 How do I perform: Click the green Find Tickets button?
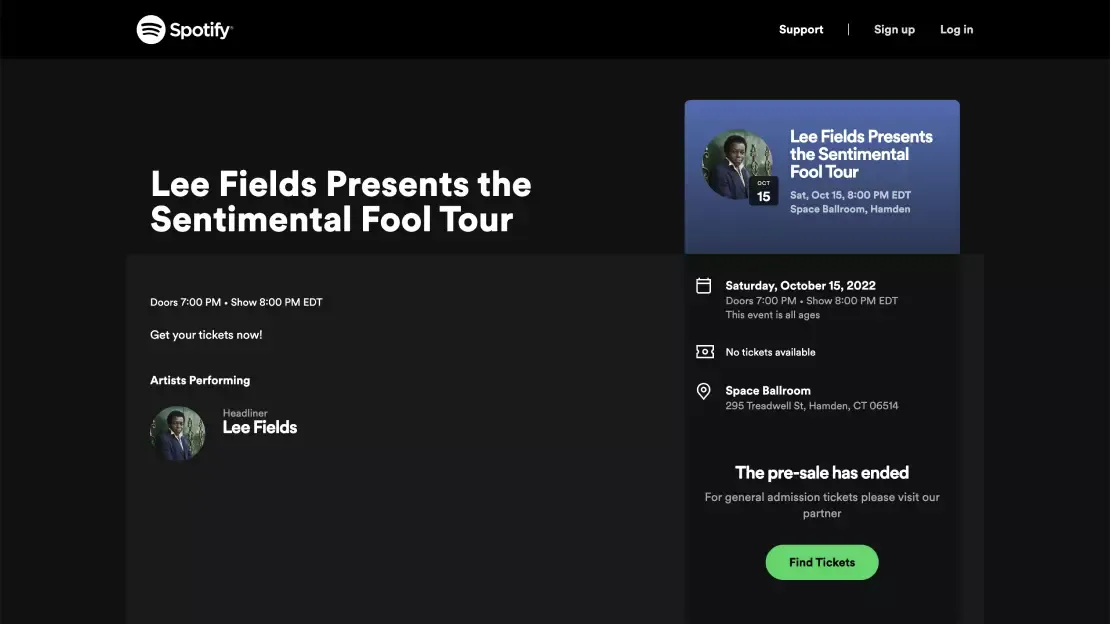[822, 562]
